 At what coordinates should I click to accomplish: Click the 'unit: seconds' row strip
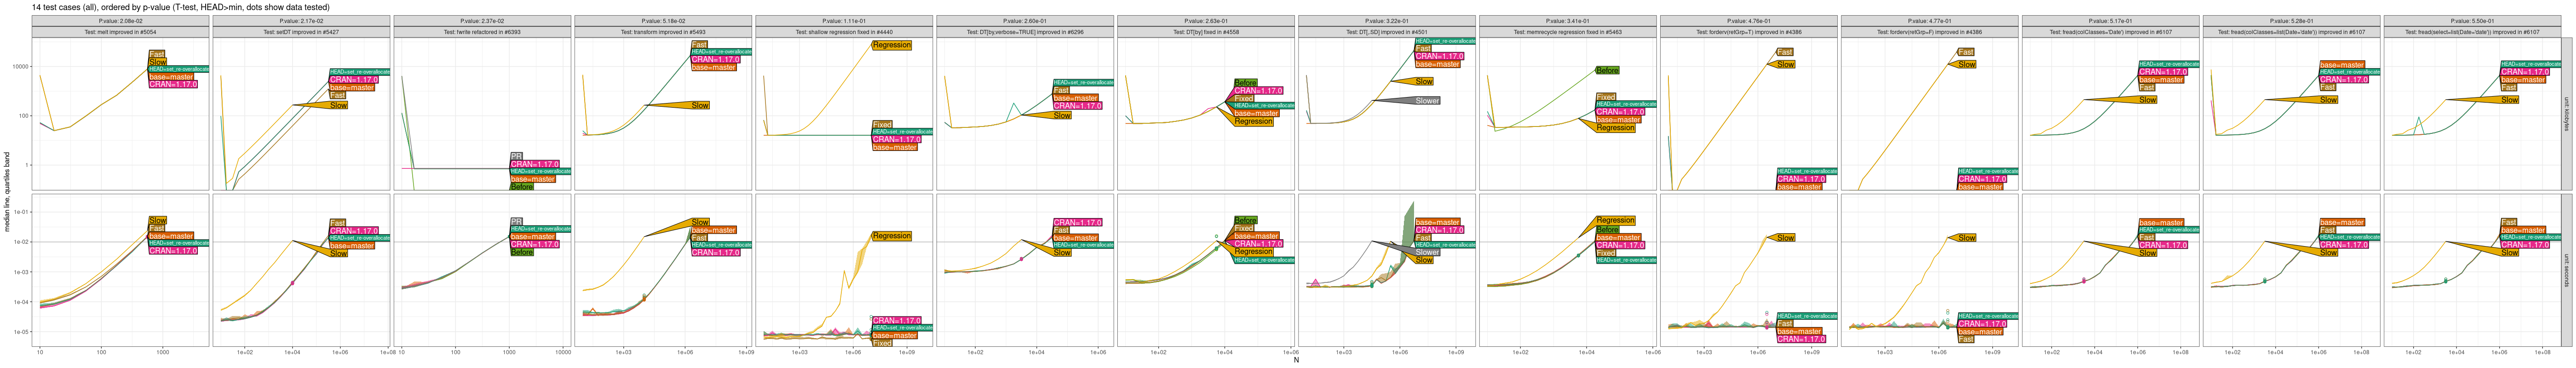point(2567,271)
